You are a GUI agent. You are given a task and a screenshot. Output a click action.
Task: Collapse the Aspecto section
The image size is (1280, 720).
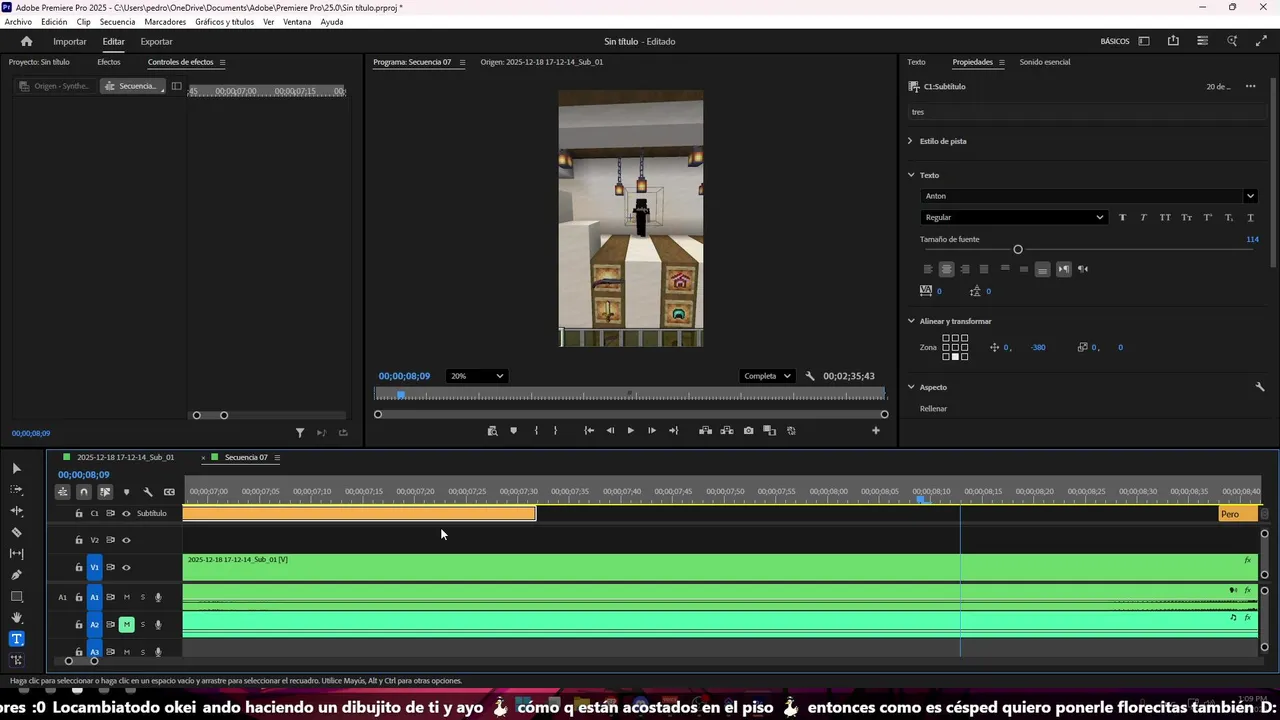[x=911, y=387]
